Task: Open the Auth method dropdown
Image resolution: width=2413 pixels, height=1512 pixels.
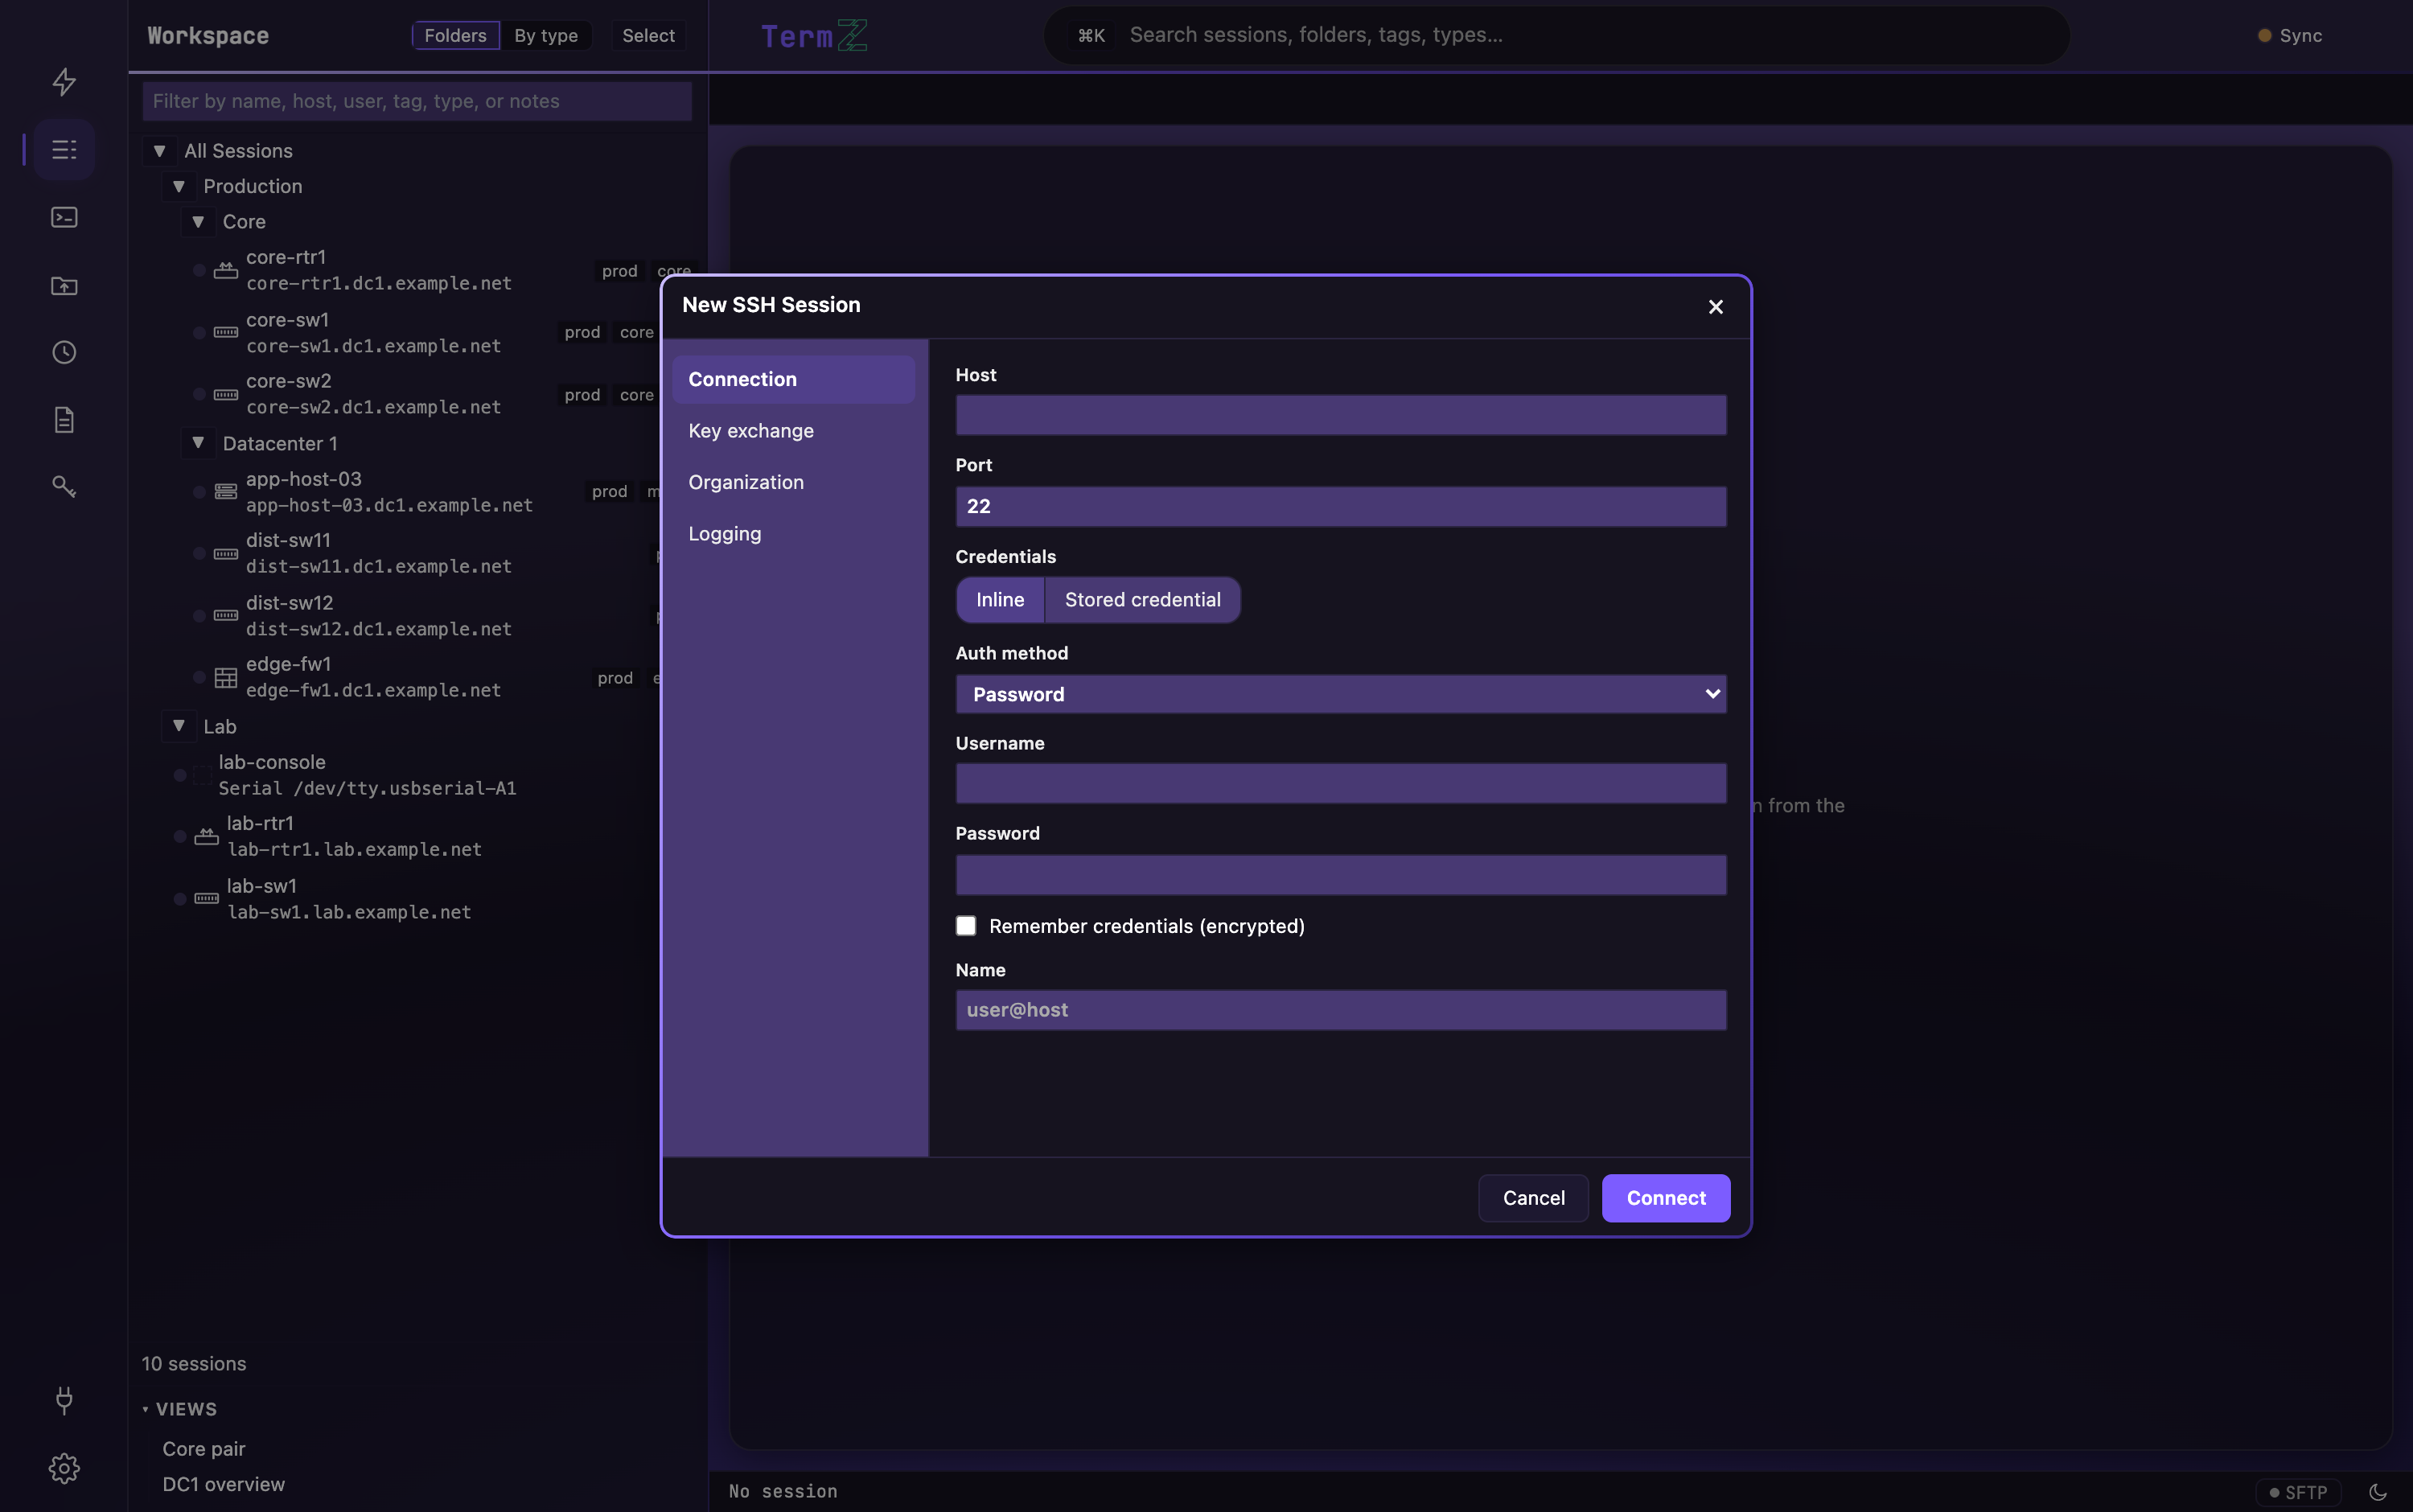Action: [x=1340, y=694]
